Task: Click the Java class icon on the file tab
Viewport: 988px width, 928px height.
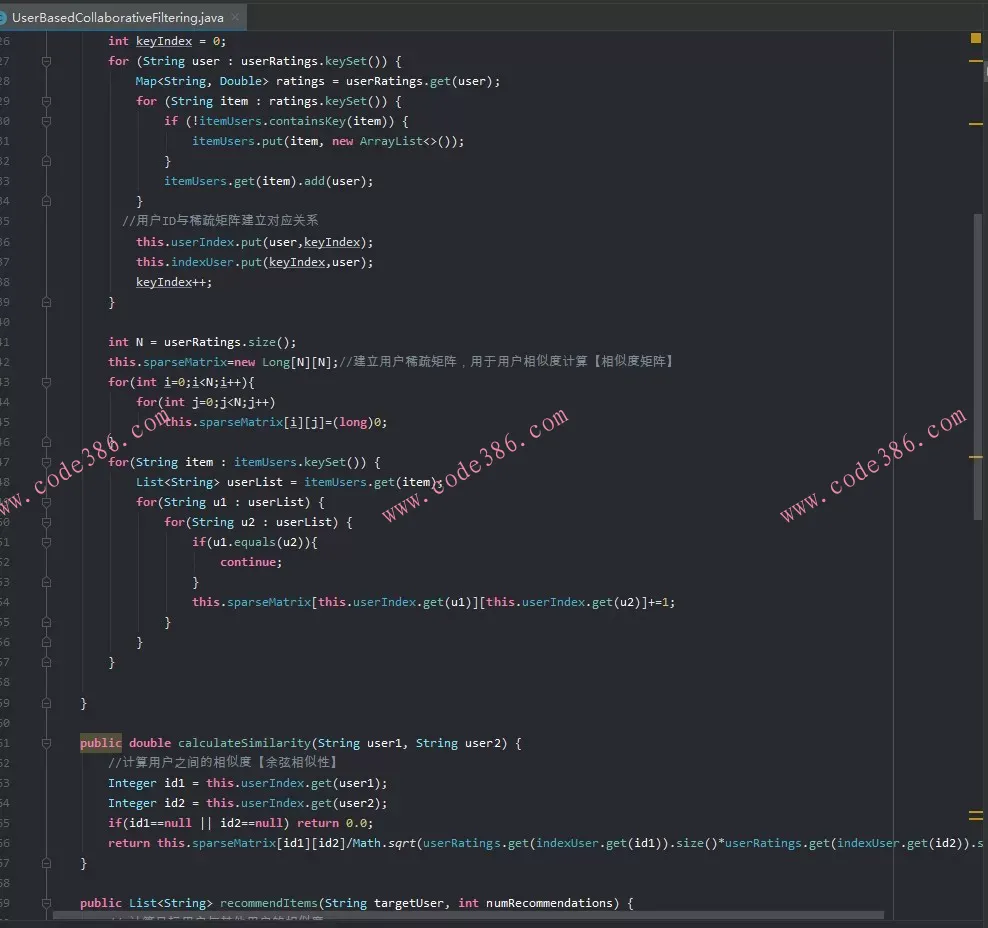Action: [x=3, y=18]
